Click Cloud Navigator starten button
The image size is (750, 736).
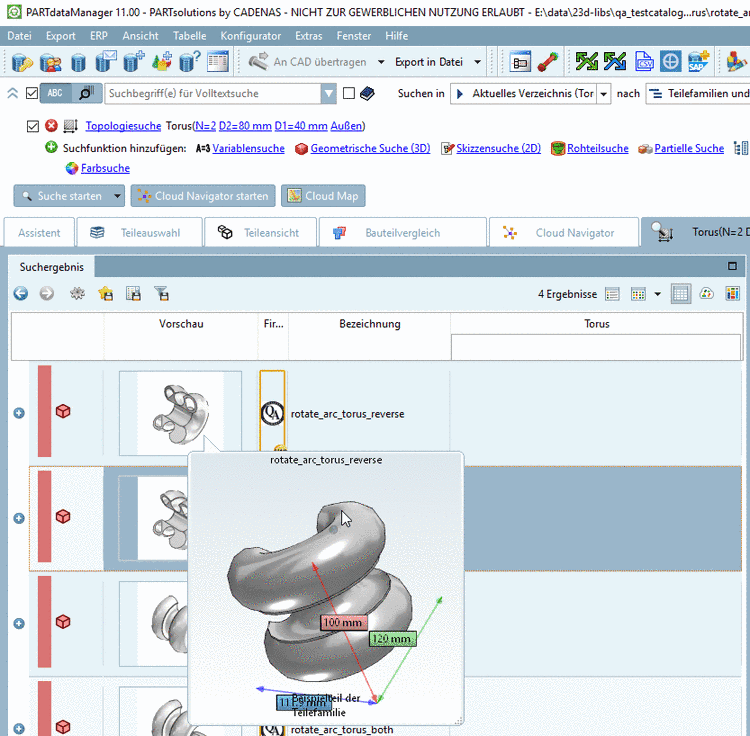[x=203, y=196]
